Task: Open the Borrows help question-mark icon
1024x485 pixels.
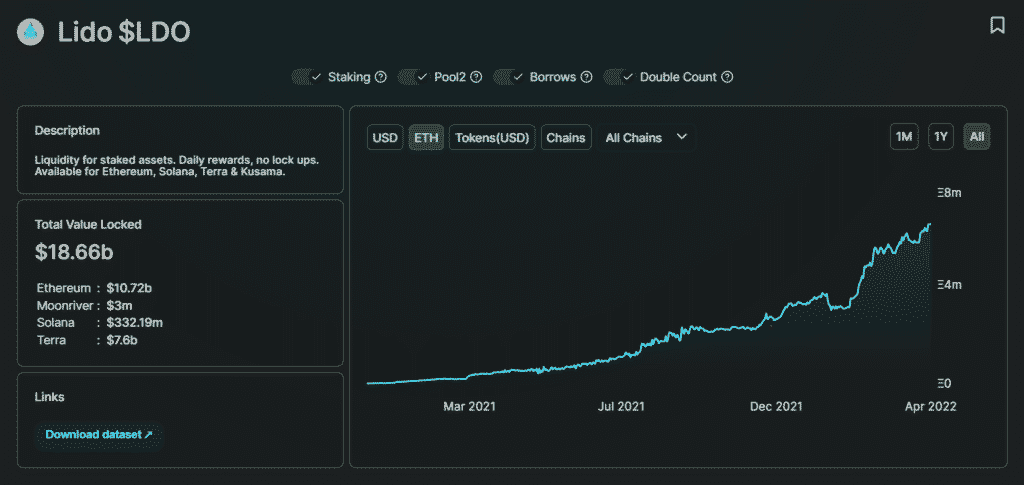Action: (x=586, y=77)
